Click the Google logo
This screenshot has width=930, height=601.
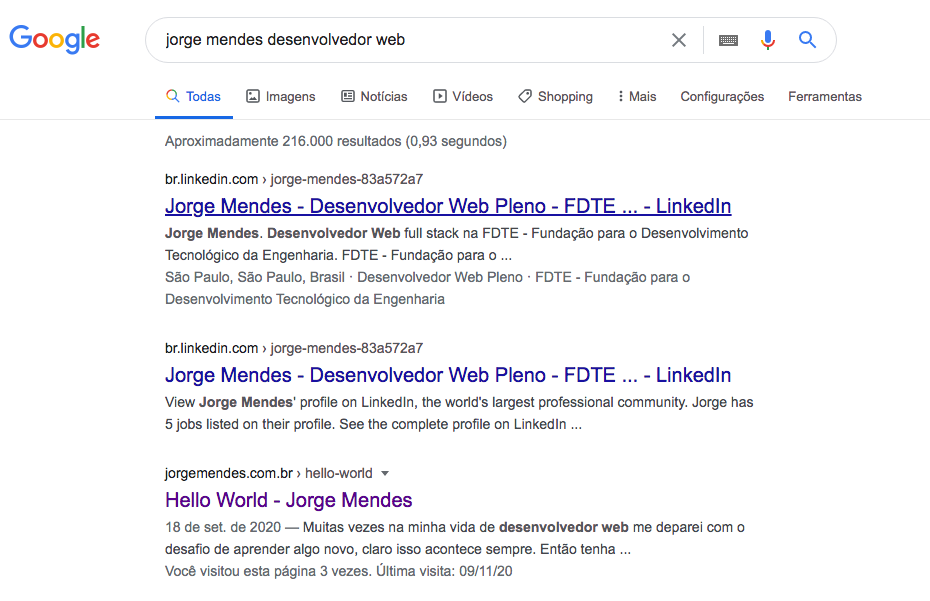coord(55,39)
